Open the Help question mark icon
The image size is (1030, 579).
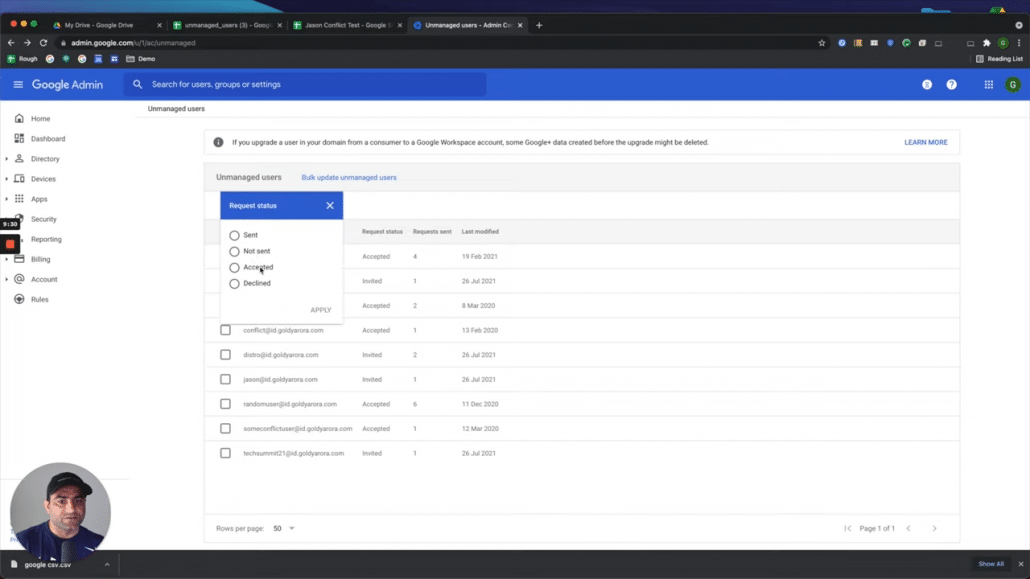point(951,85)
